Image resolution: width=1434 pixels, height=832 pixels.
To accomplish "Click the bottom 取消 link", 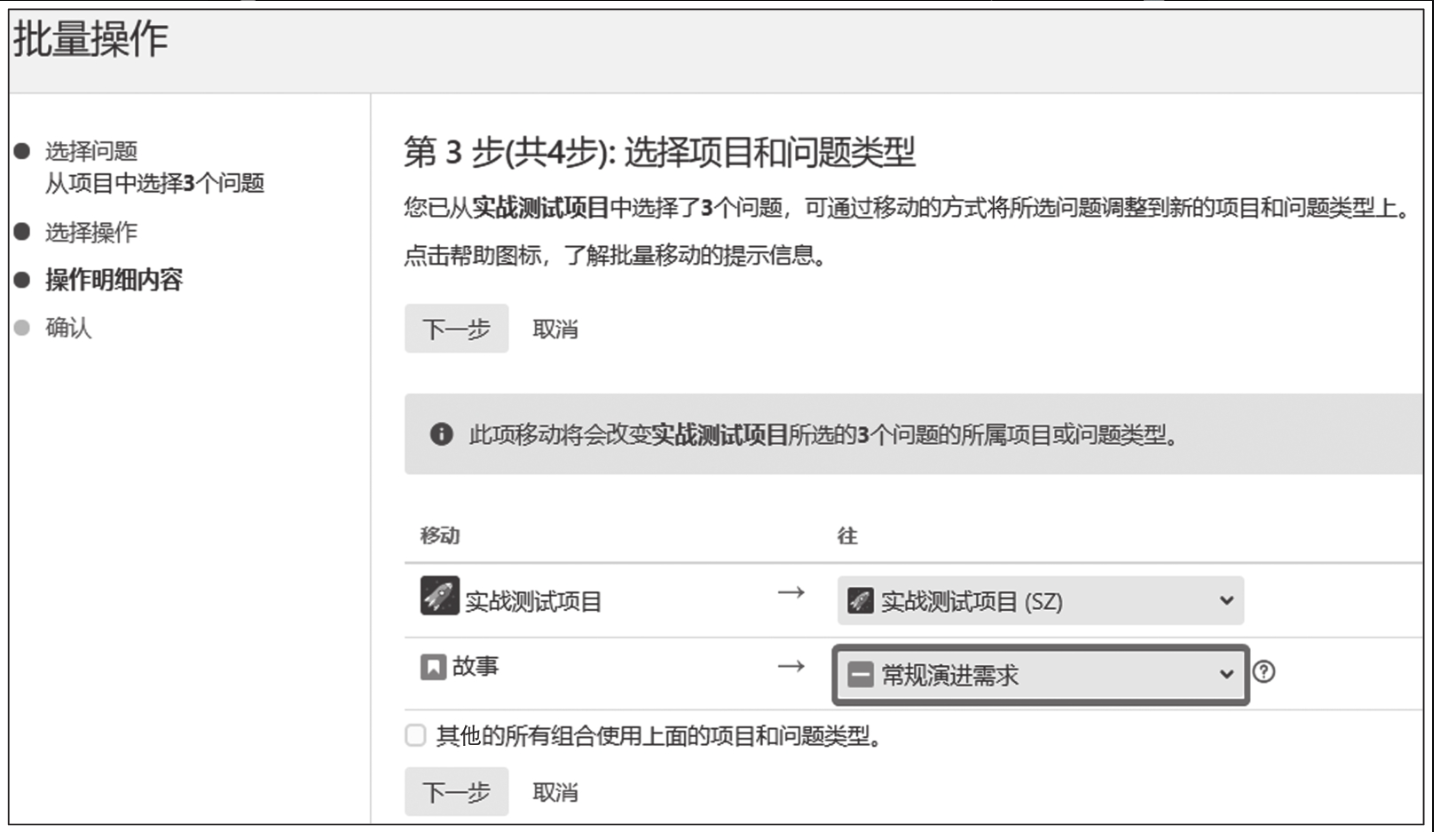I will click(x=555, y=792).
